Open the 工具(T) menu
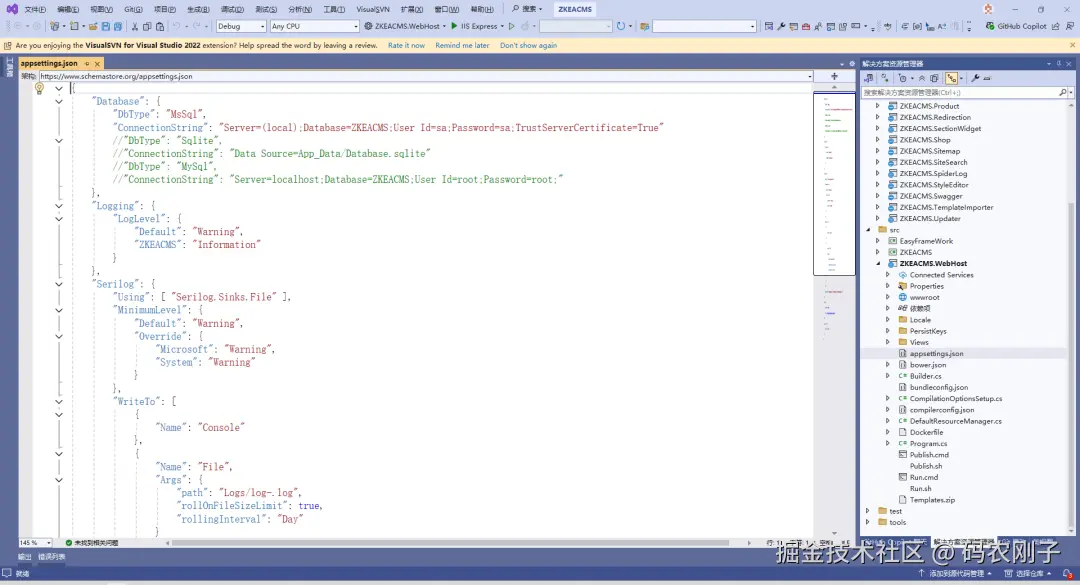Image resolution: width=1080 pixels, height=585 pixels. (x=334, y=9)
